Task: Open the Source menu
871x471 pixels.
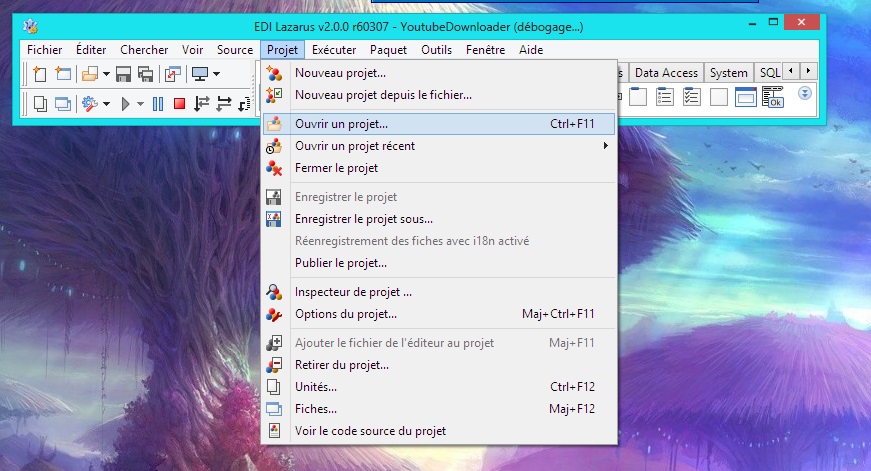Action: tap(235, 50)
